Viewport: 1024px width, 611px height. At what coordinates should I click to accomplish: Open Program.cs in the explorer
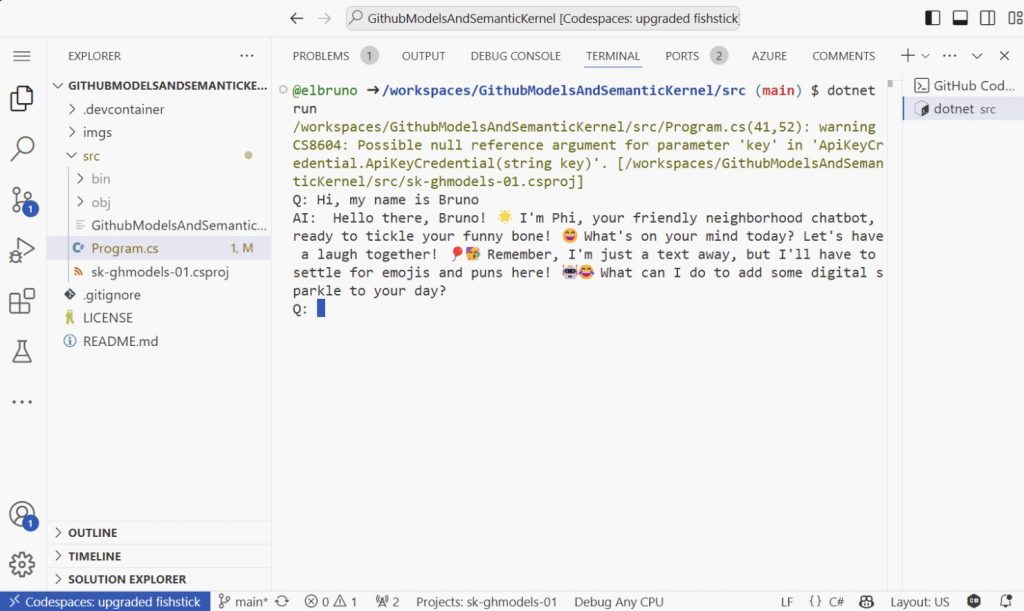(x=124, y=248)
